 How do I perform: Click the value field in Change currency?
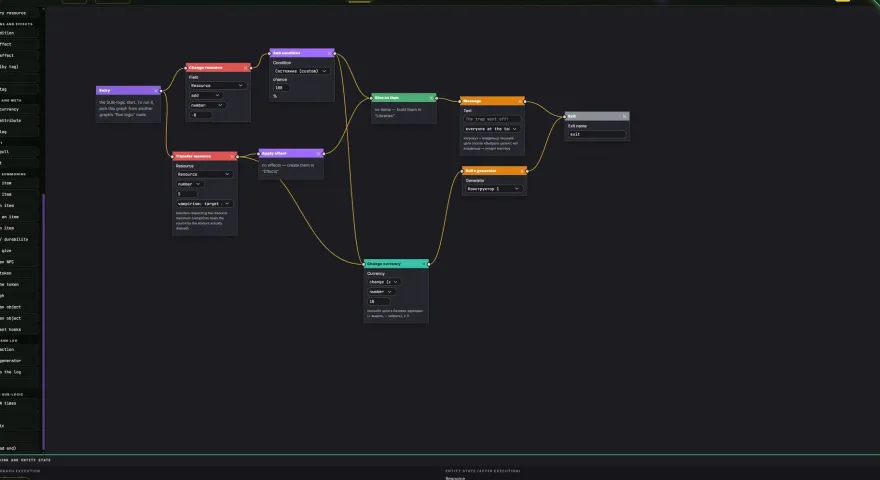[378, 301]
